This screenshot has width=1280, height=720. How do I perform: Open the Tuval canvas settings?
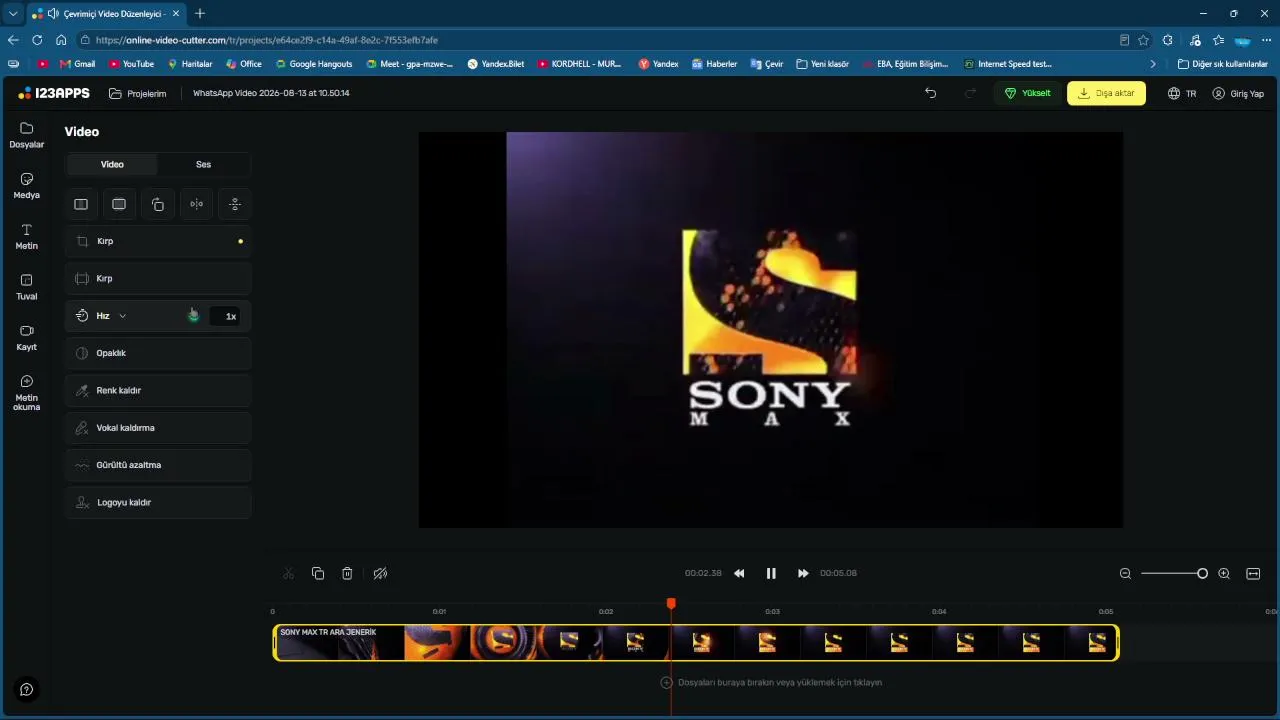point(27,288)
